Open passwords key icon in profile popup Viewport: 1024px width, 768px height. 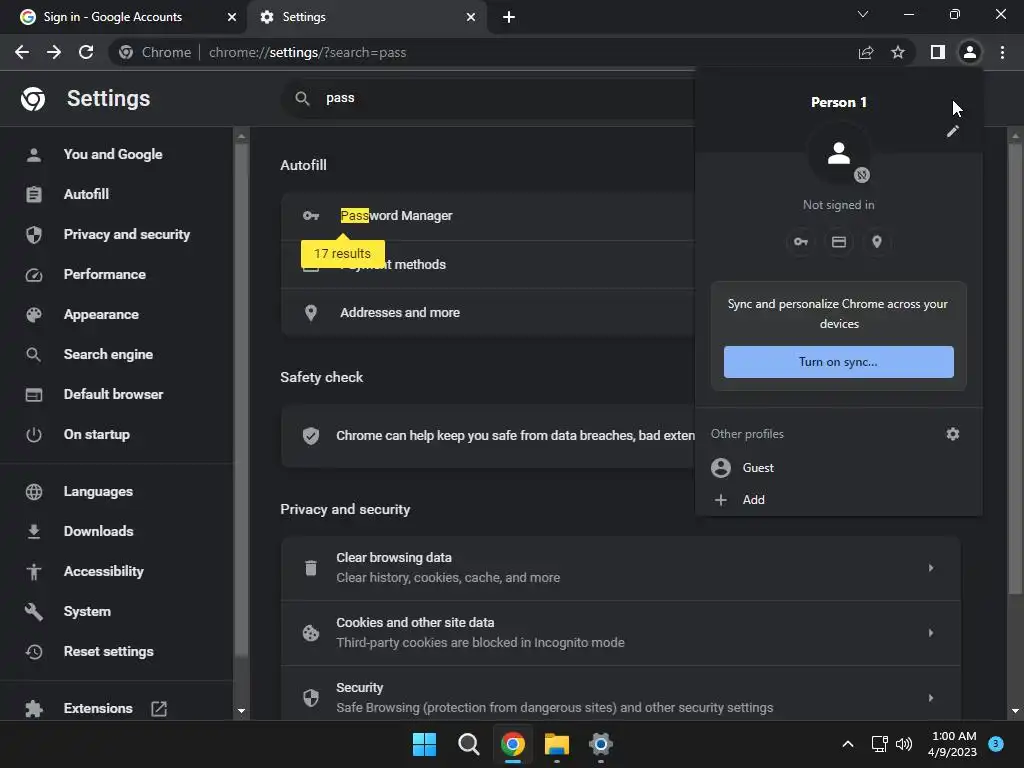[801, 242]
